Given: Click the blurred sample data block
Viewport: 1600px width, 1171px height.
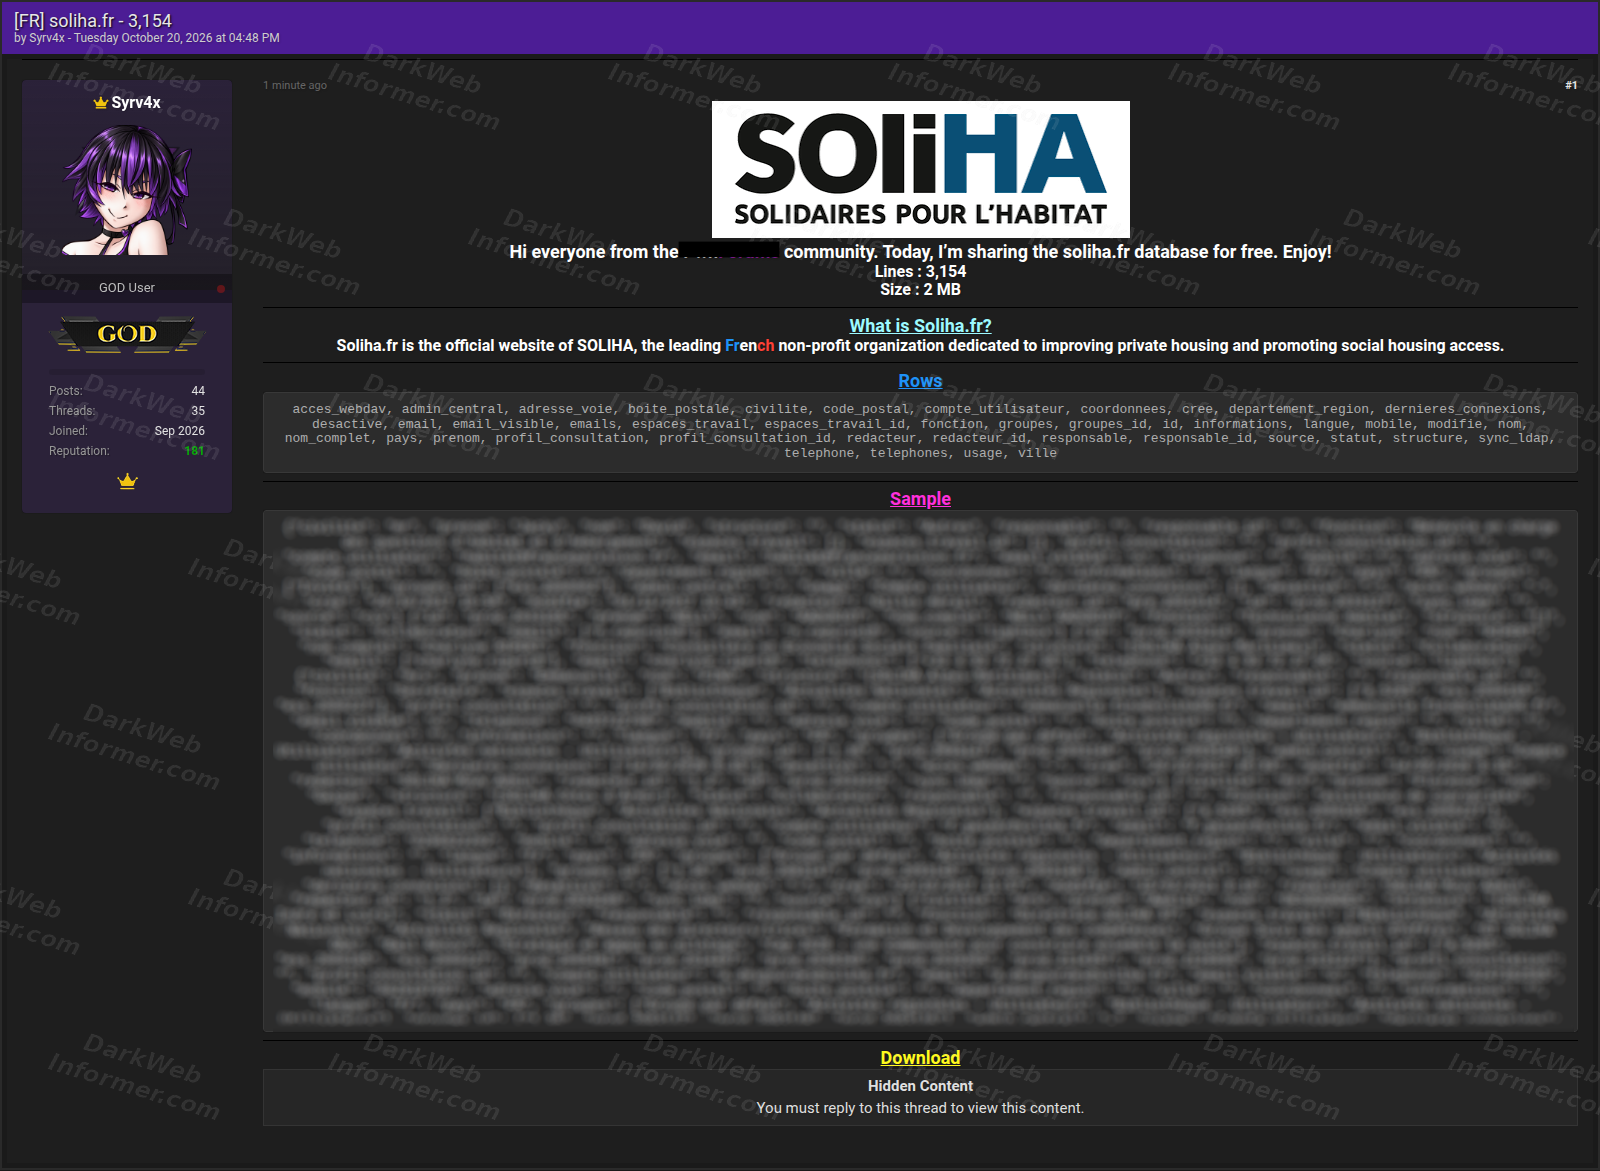Looking at the screenshot, I should coord(920,771).
